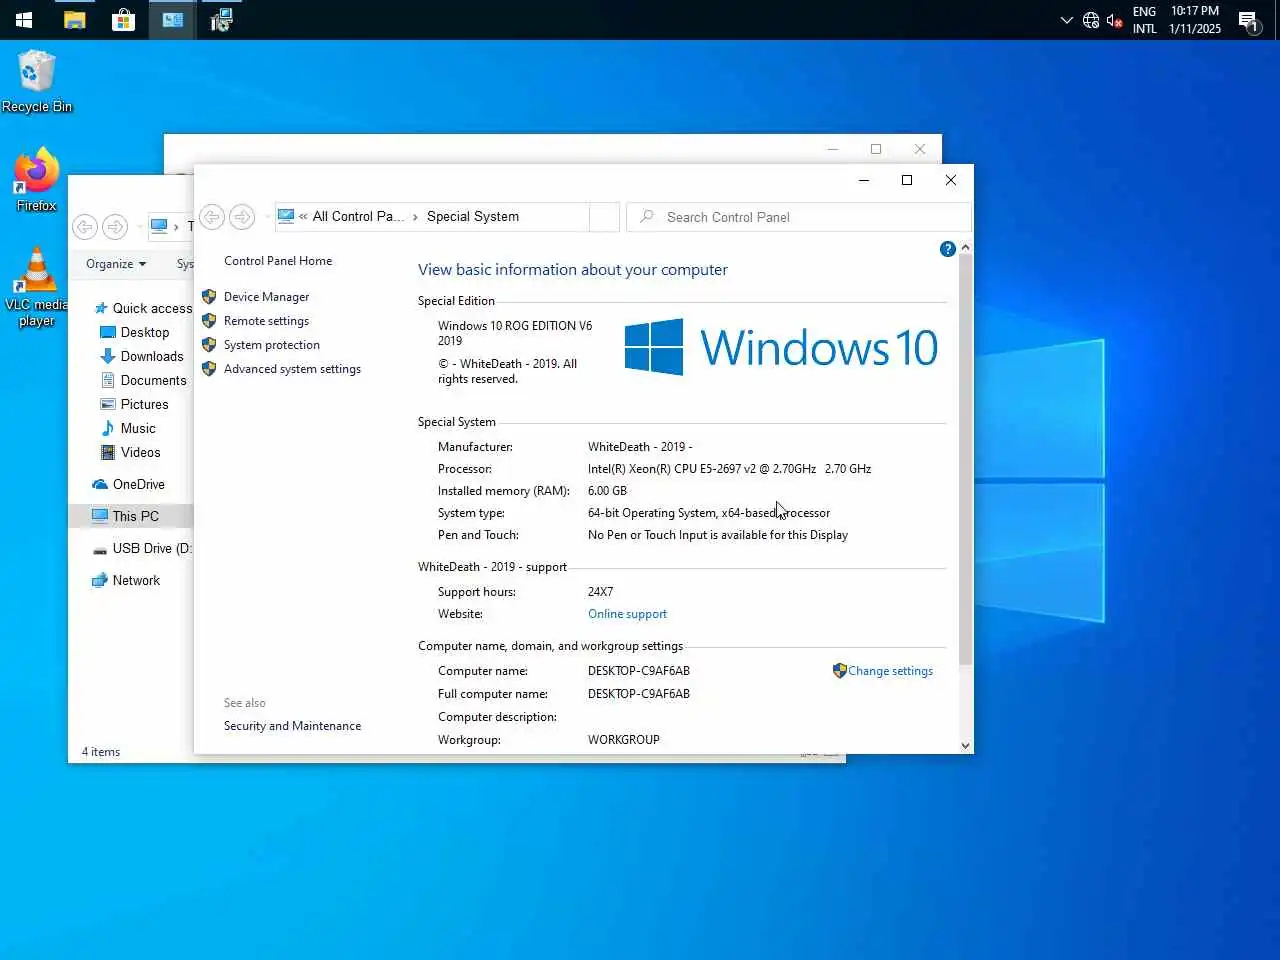The height and width of the screenshot is (960, 1280).
Task: Click back arrow in File Explorer window
Action: click(x=85, y=227)
